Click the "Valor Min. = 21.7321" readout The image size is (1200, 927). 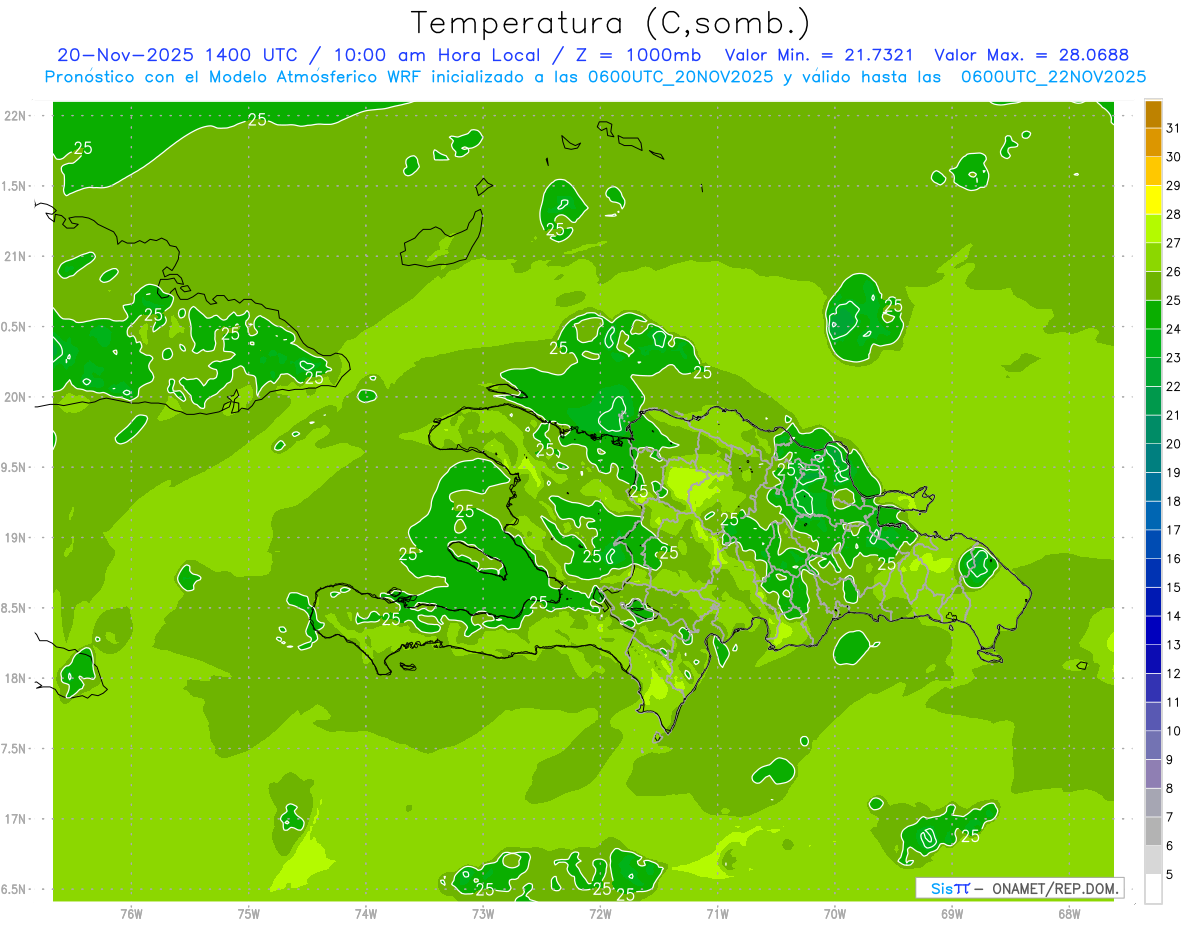click(x=819, y=56)
